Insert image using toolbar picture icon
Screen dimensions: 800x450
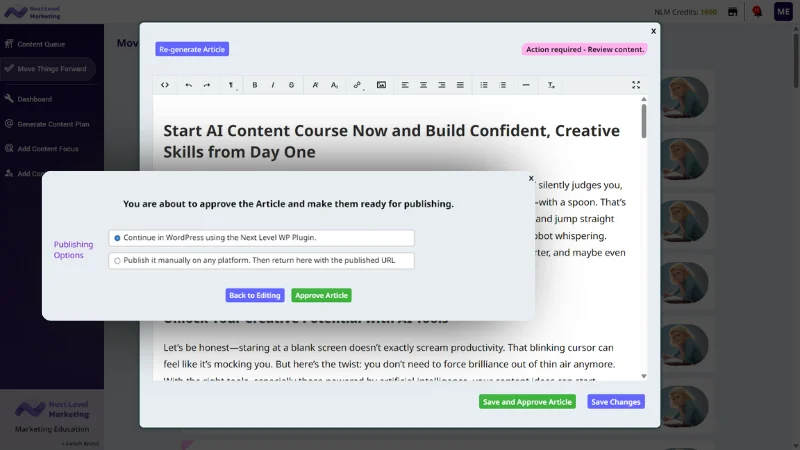click(x=381, y=85)
